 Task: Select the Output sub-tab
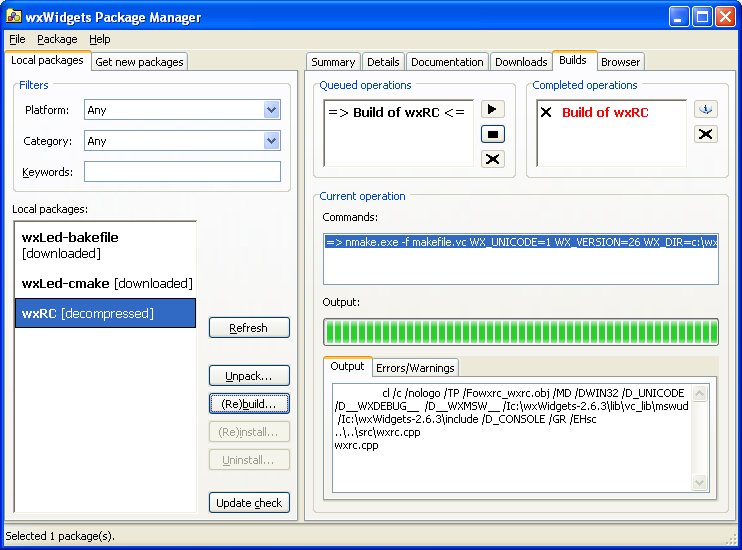[x=347, y=366]
